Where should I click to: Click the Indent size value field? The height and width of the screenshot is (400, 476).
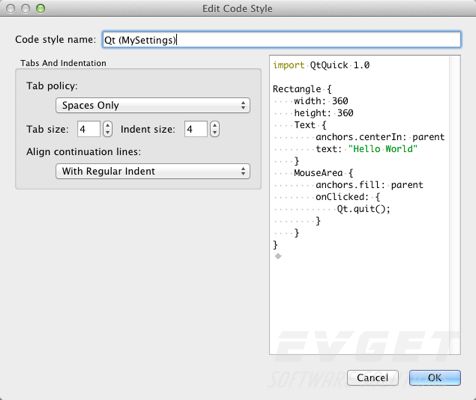[x=196, y=129]
